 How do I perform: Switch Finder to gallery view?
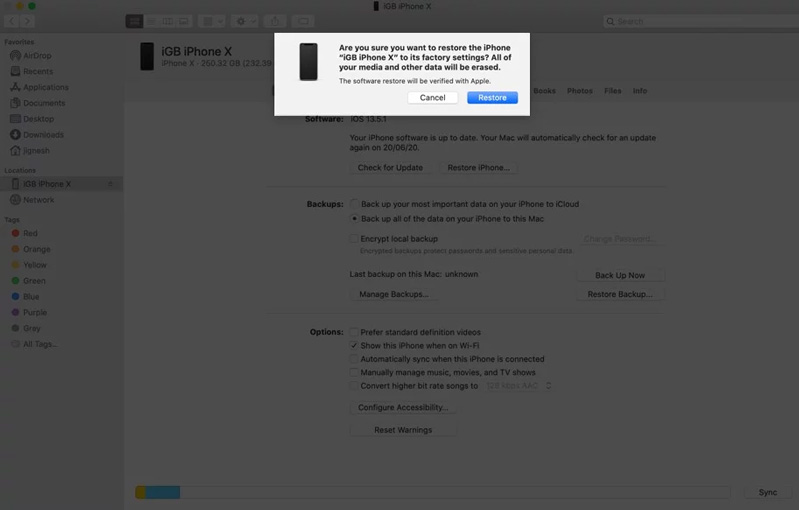(183, 21)
